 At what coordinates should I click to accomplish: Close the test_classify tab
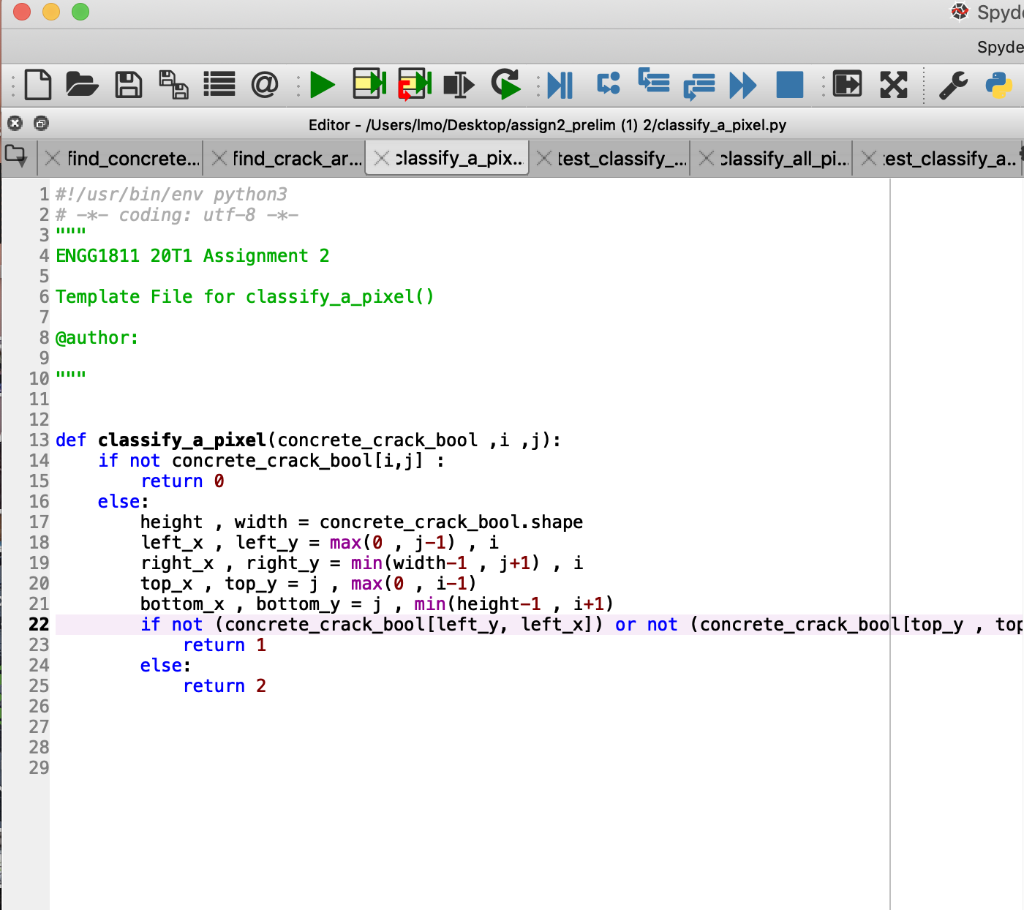544,158
